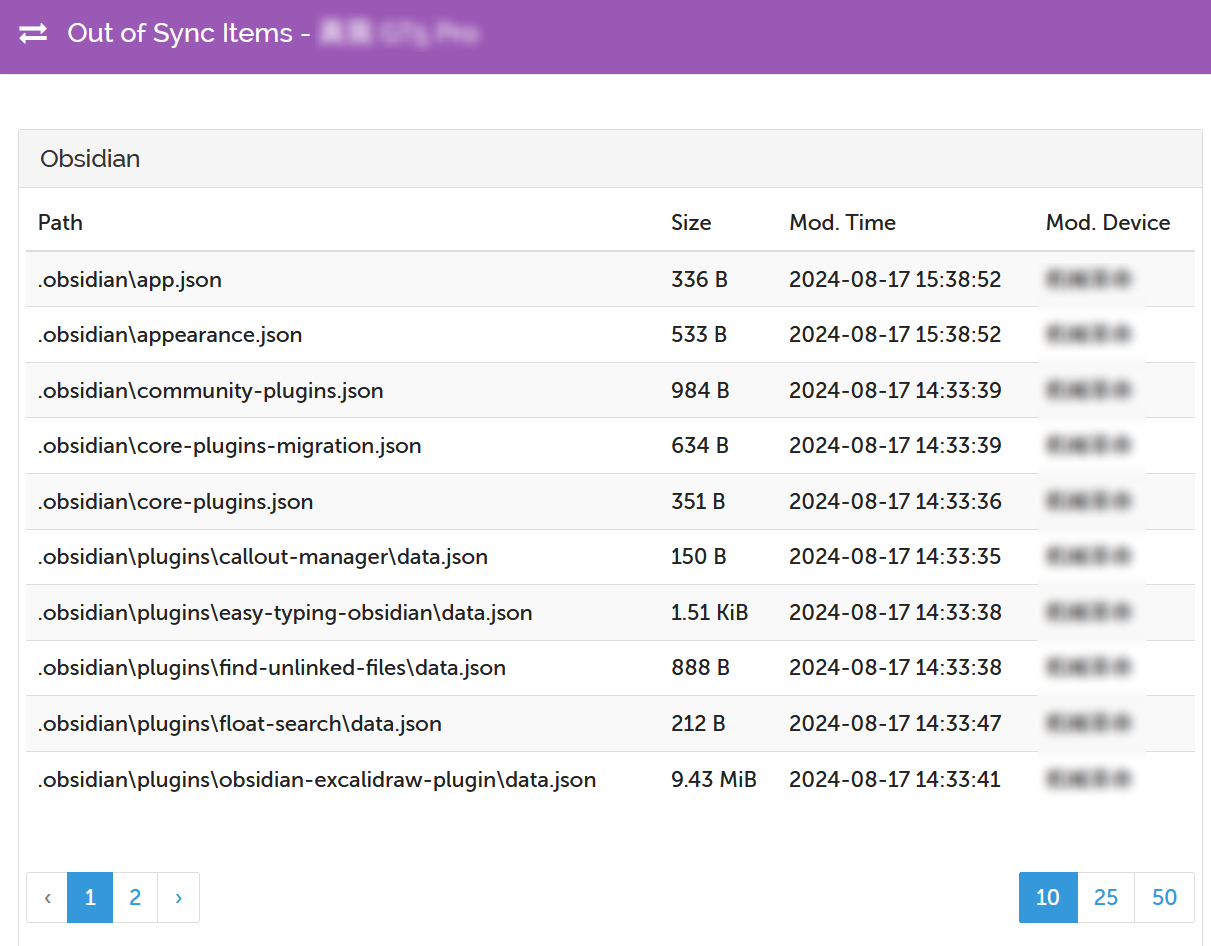Image resolution: width=1211 pixels, height=946 pixels.
Task: Go to page 2 of results
Action: [x=135, y=897]
